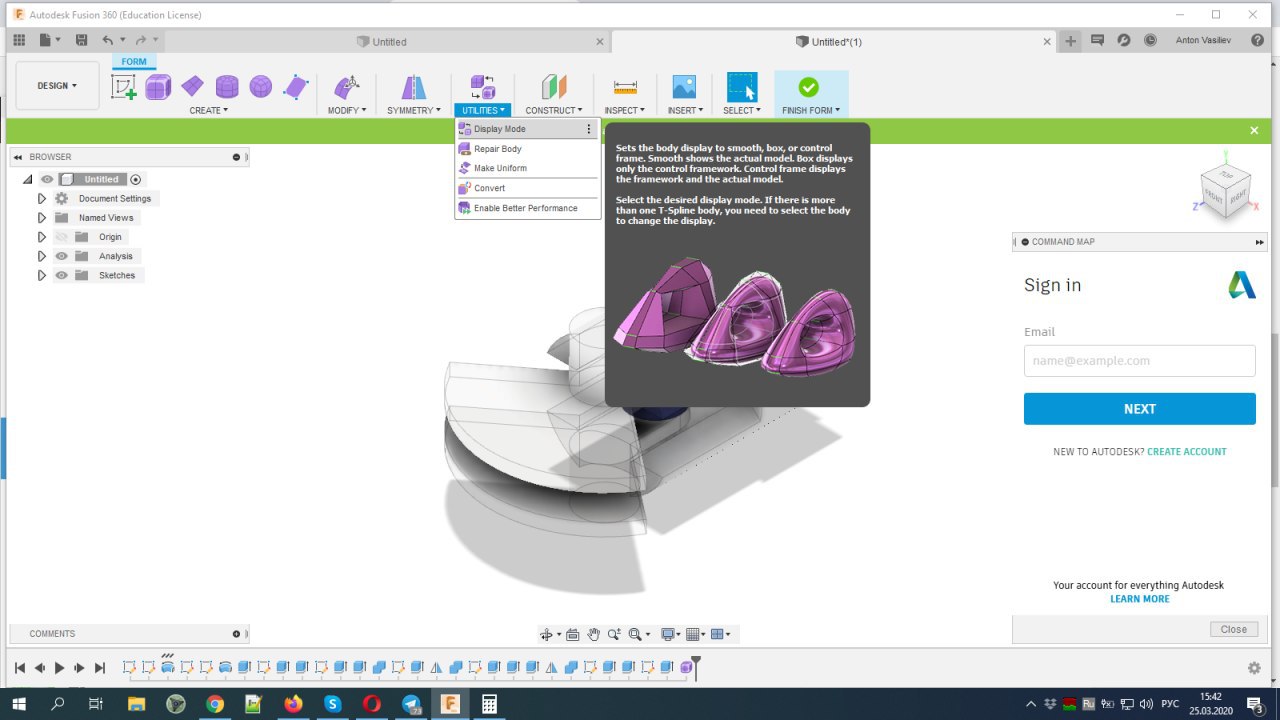The width and height of the screenshot is (1280, 720).
Task: Expand the Document Settings node
Action: 42,199
